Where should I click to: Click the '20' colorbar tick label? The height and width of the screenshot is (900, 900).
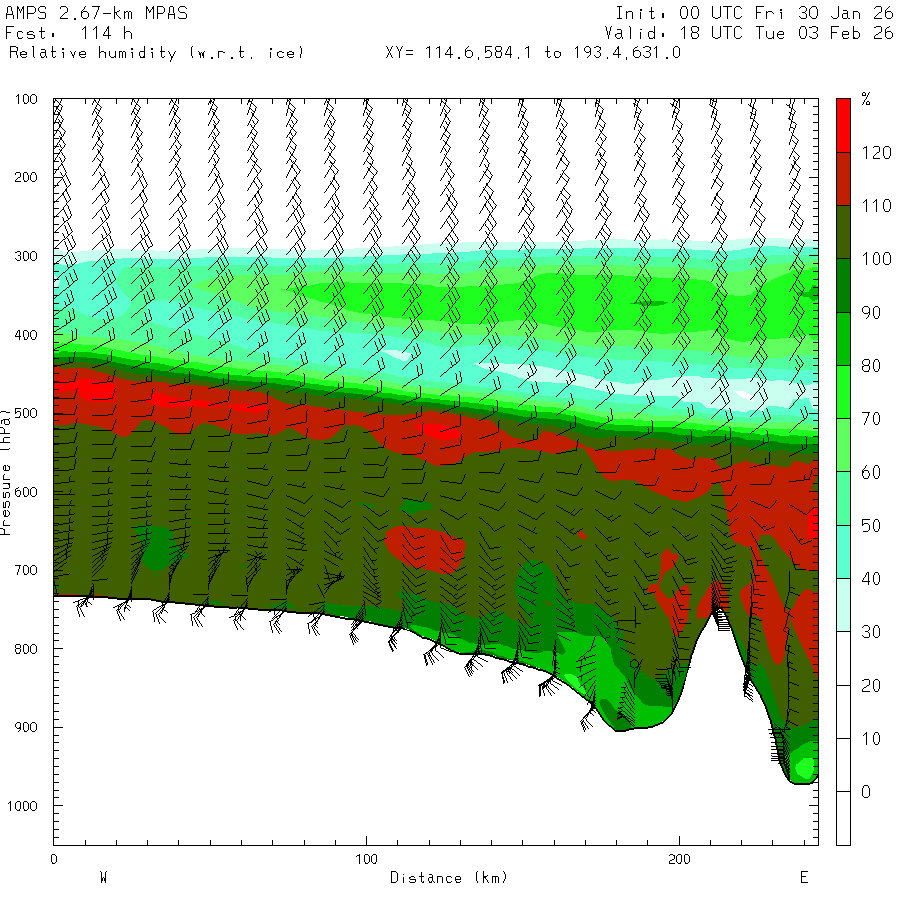871,685
